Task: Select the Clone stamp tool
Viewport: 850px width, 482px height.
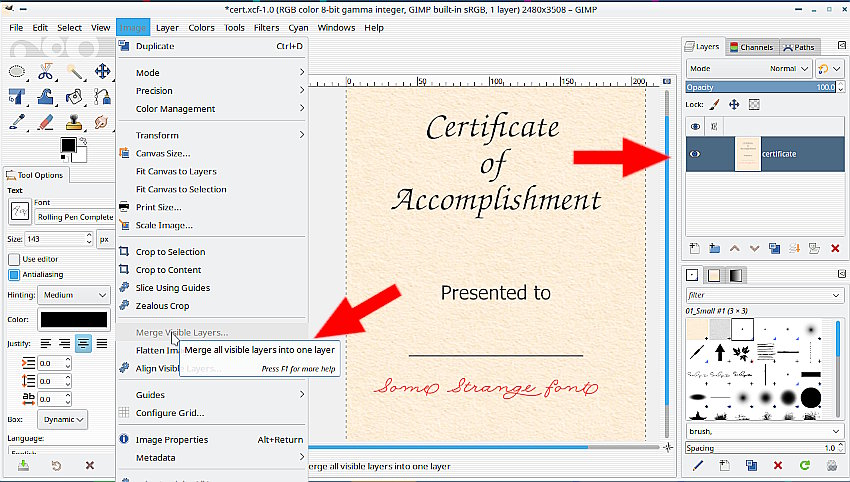Action: pos(74,123)
